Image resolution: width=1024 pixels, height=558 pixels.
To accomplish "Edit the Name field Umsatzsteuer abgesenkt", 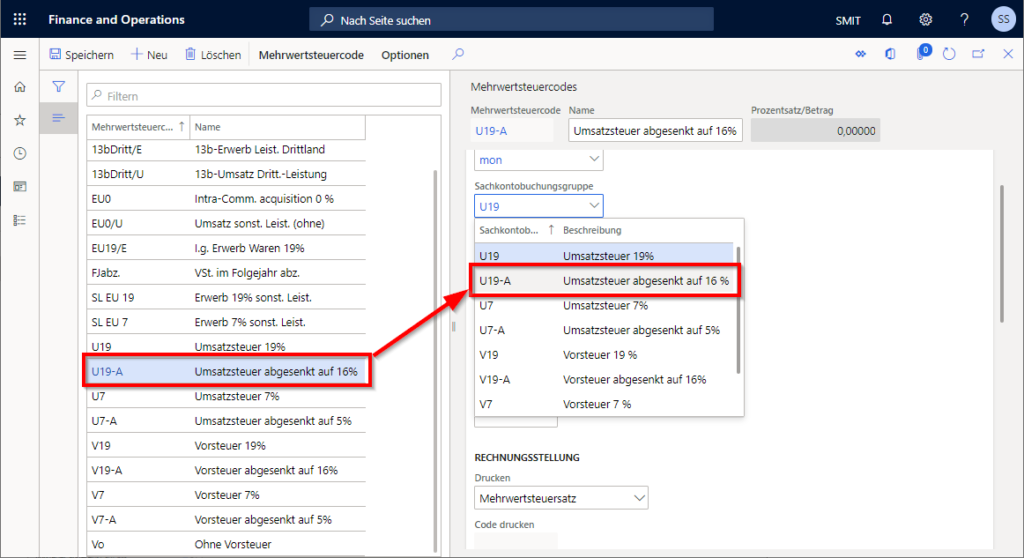I will (655, 131).
